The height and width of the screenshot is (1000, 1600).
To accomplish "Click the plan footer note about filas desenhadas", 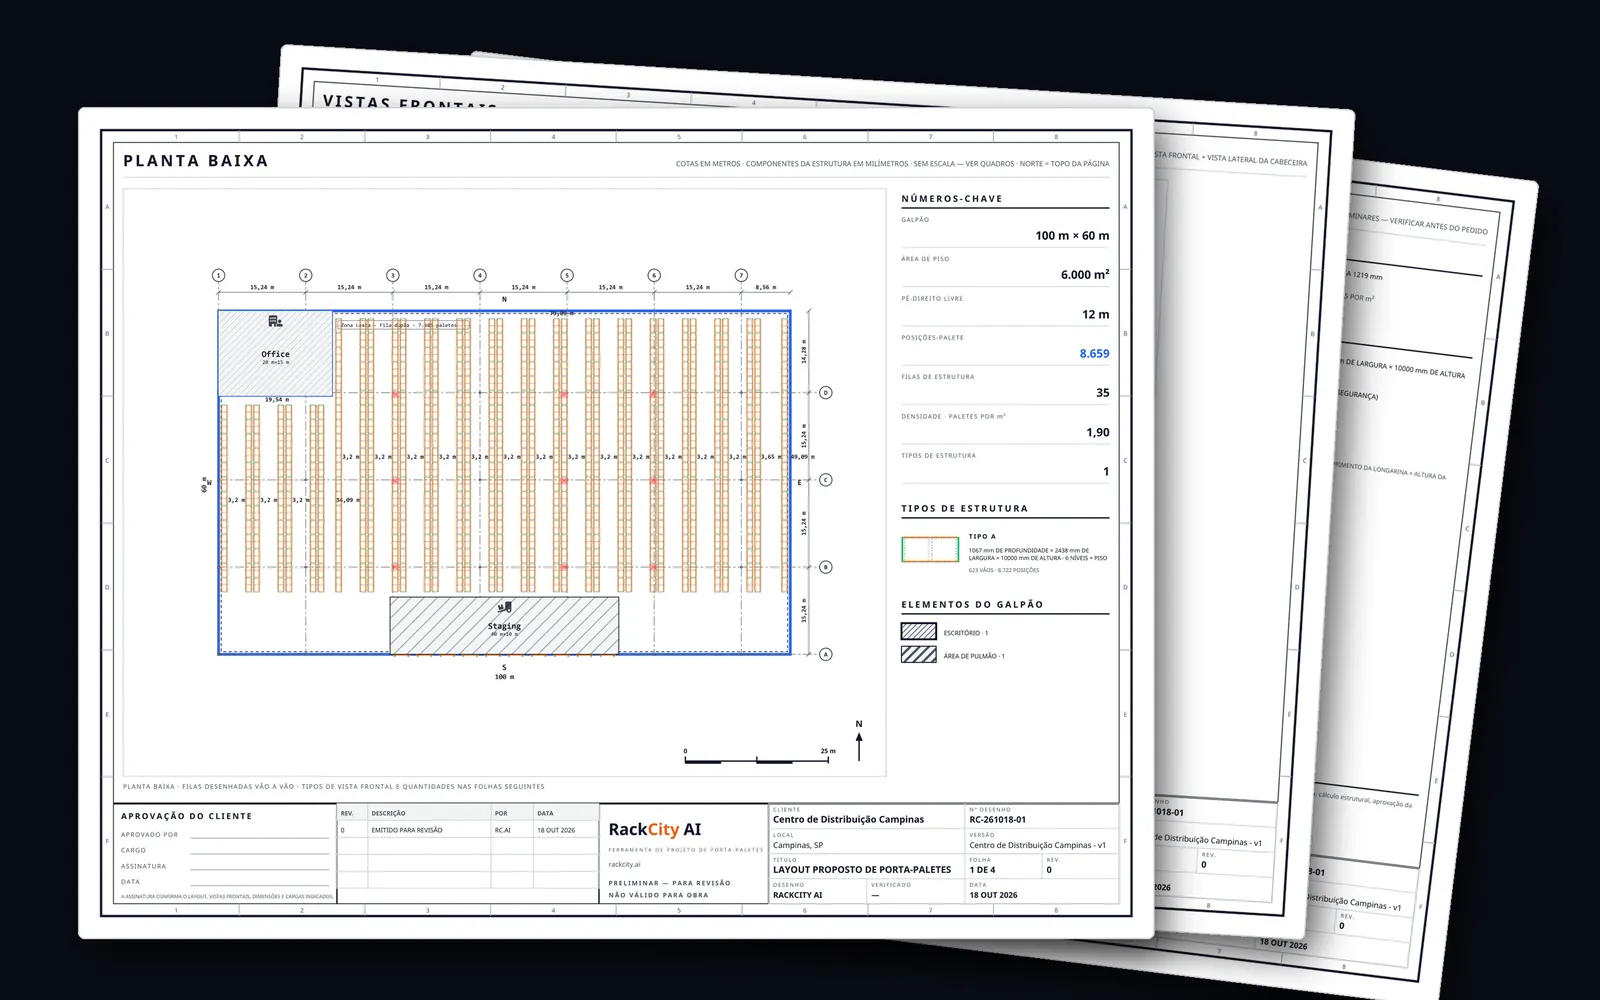I will pyautogui.click(x=334, y=787).
